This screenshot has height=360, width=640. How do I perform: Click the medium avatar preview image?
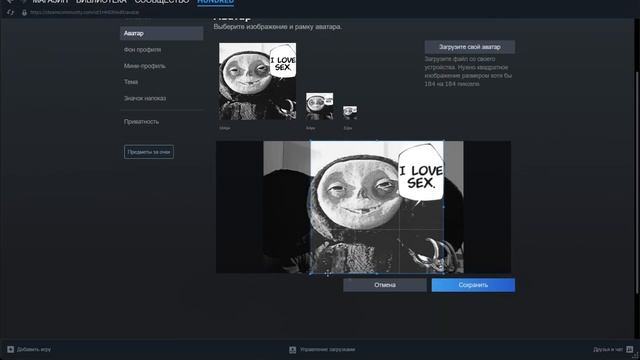tap(320, 106)
